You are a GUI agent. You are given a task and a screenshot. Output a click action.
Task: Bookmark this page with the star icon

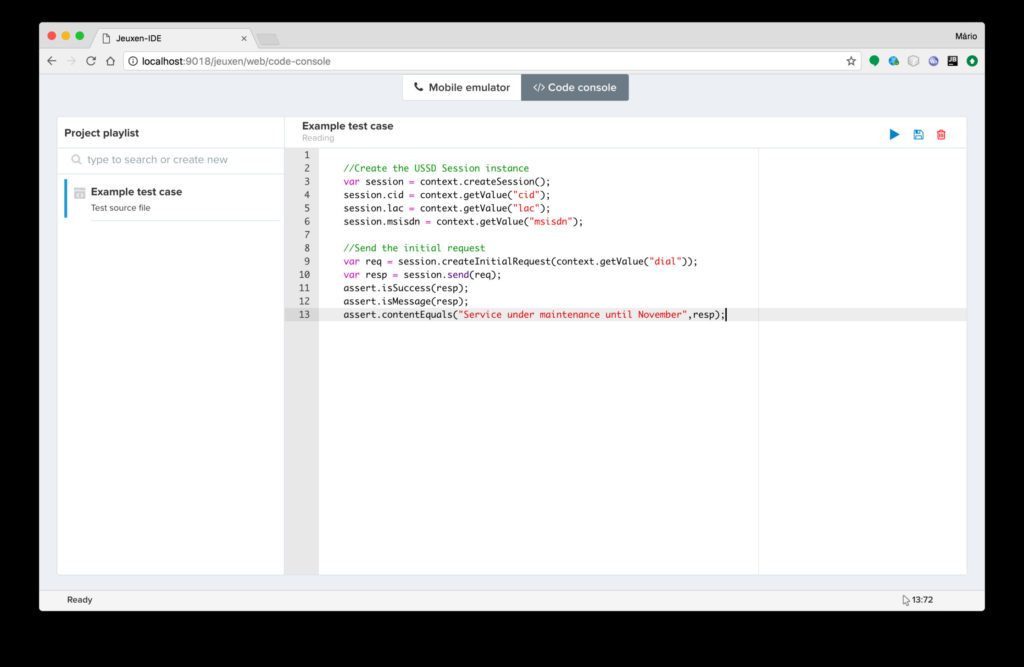click(851, 61)
